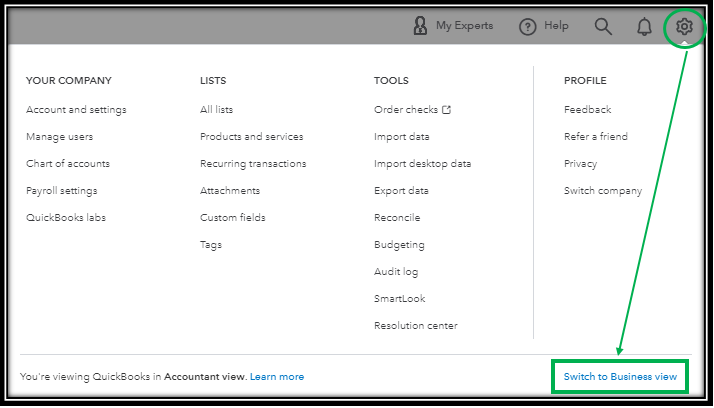The height and width of the screenshot is (408, 714).
Task: View the Audit log
Action: pos(396,272)
